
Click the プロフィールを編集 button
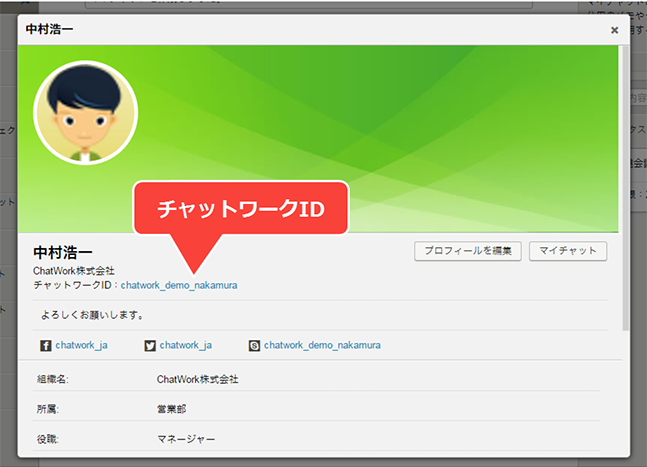pyautogui.click(x=468, y=251)
